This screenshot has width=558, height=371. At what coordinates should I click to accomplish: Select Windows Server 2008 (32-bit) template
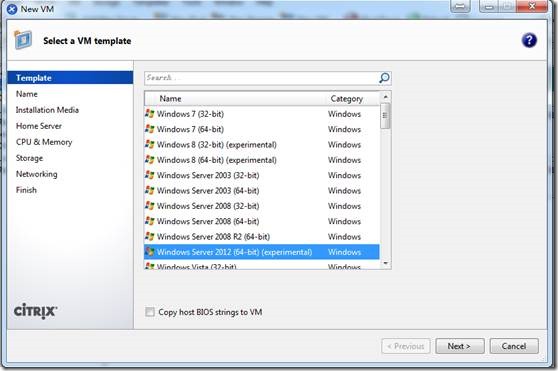click(262, 206)
